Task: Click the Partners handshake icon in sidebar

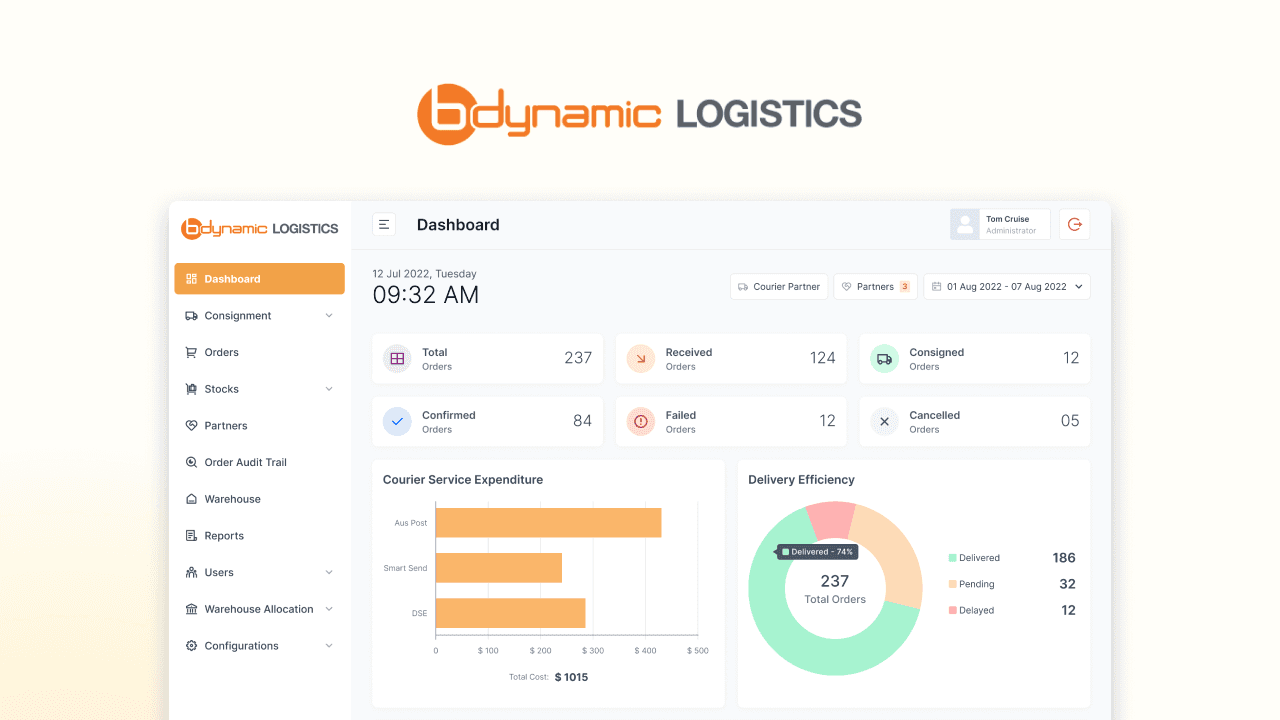Action: click(191, 426)
